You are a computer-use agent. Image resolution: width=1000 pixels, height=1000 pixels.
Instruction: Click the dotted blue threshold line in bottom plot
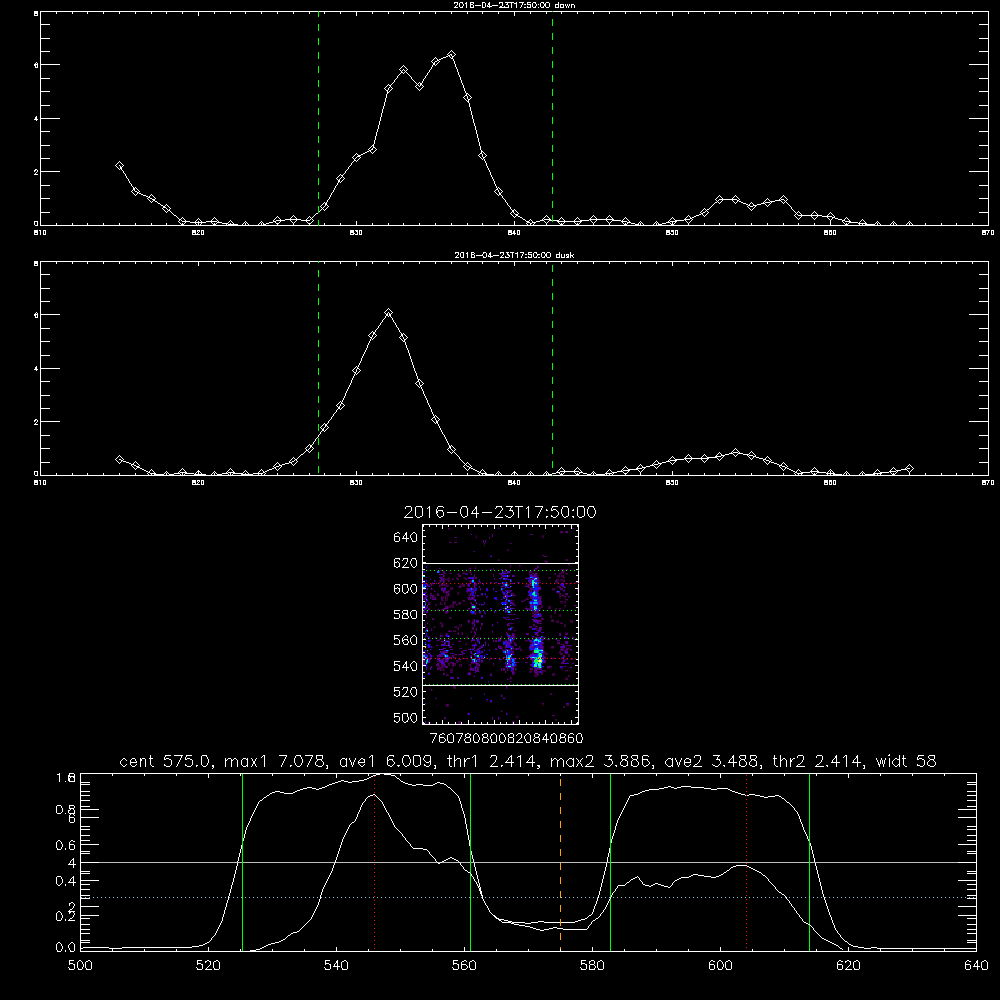(x=528, y=897)
